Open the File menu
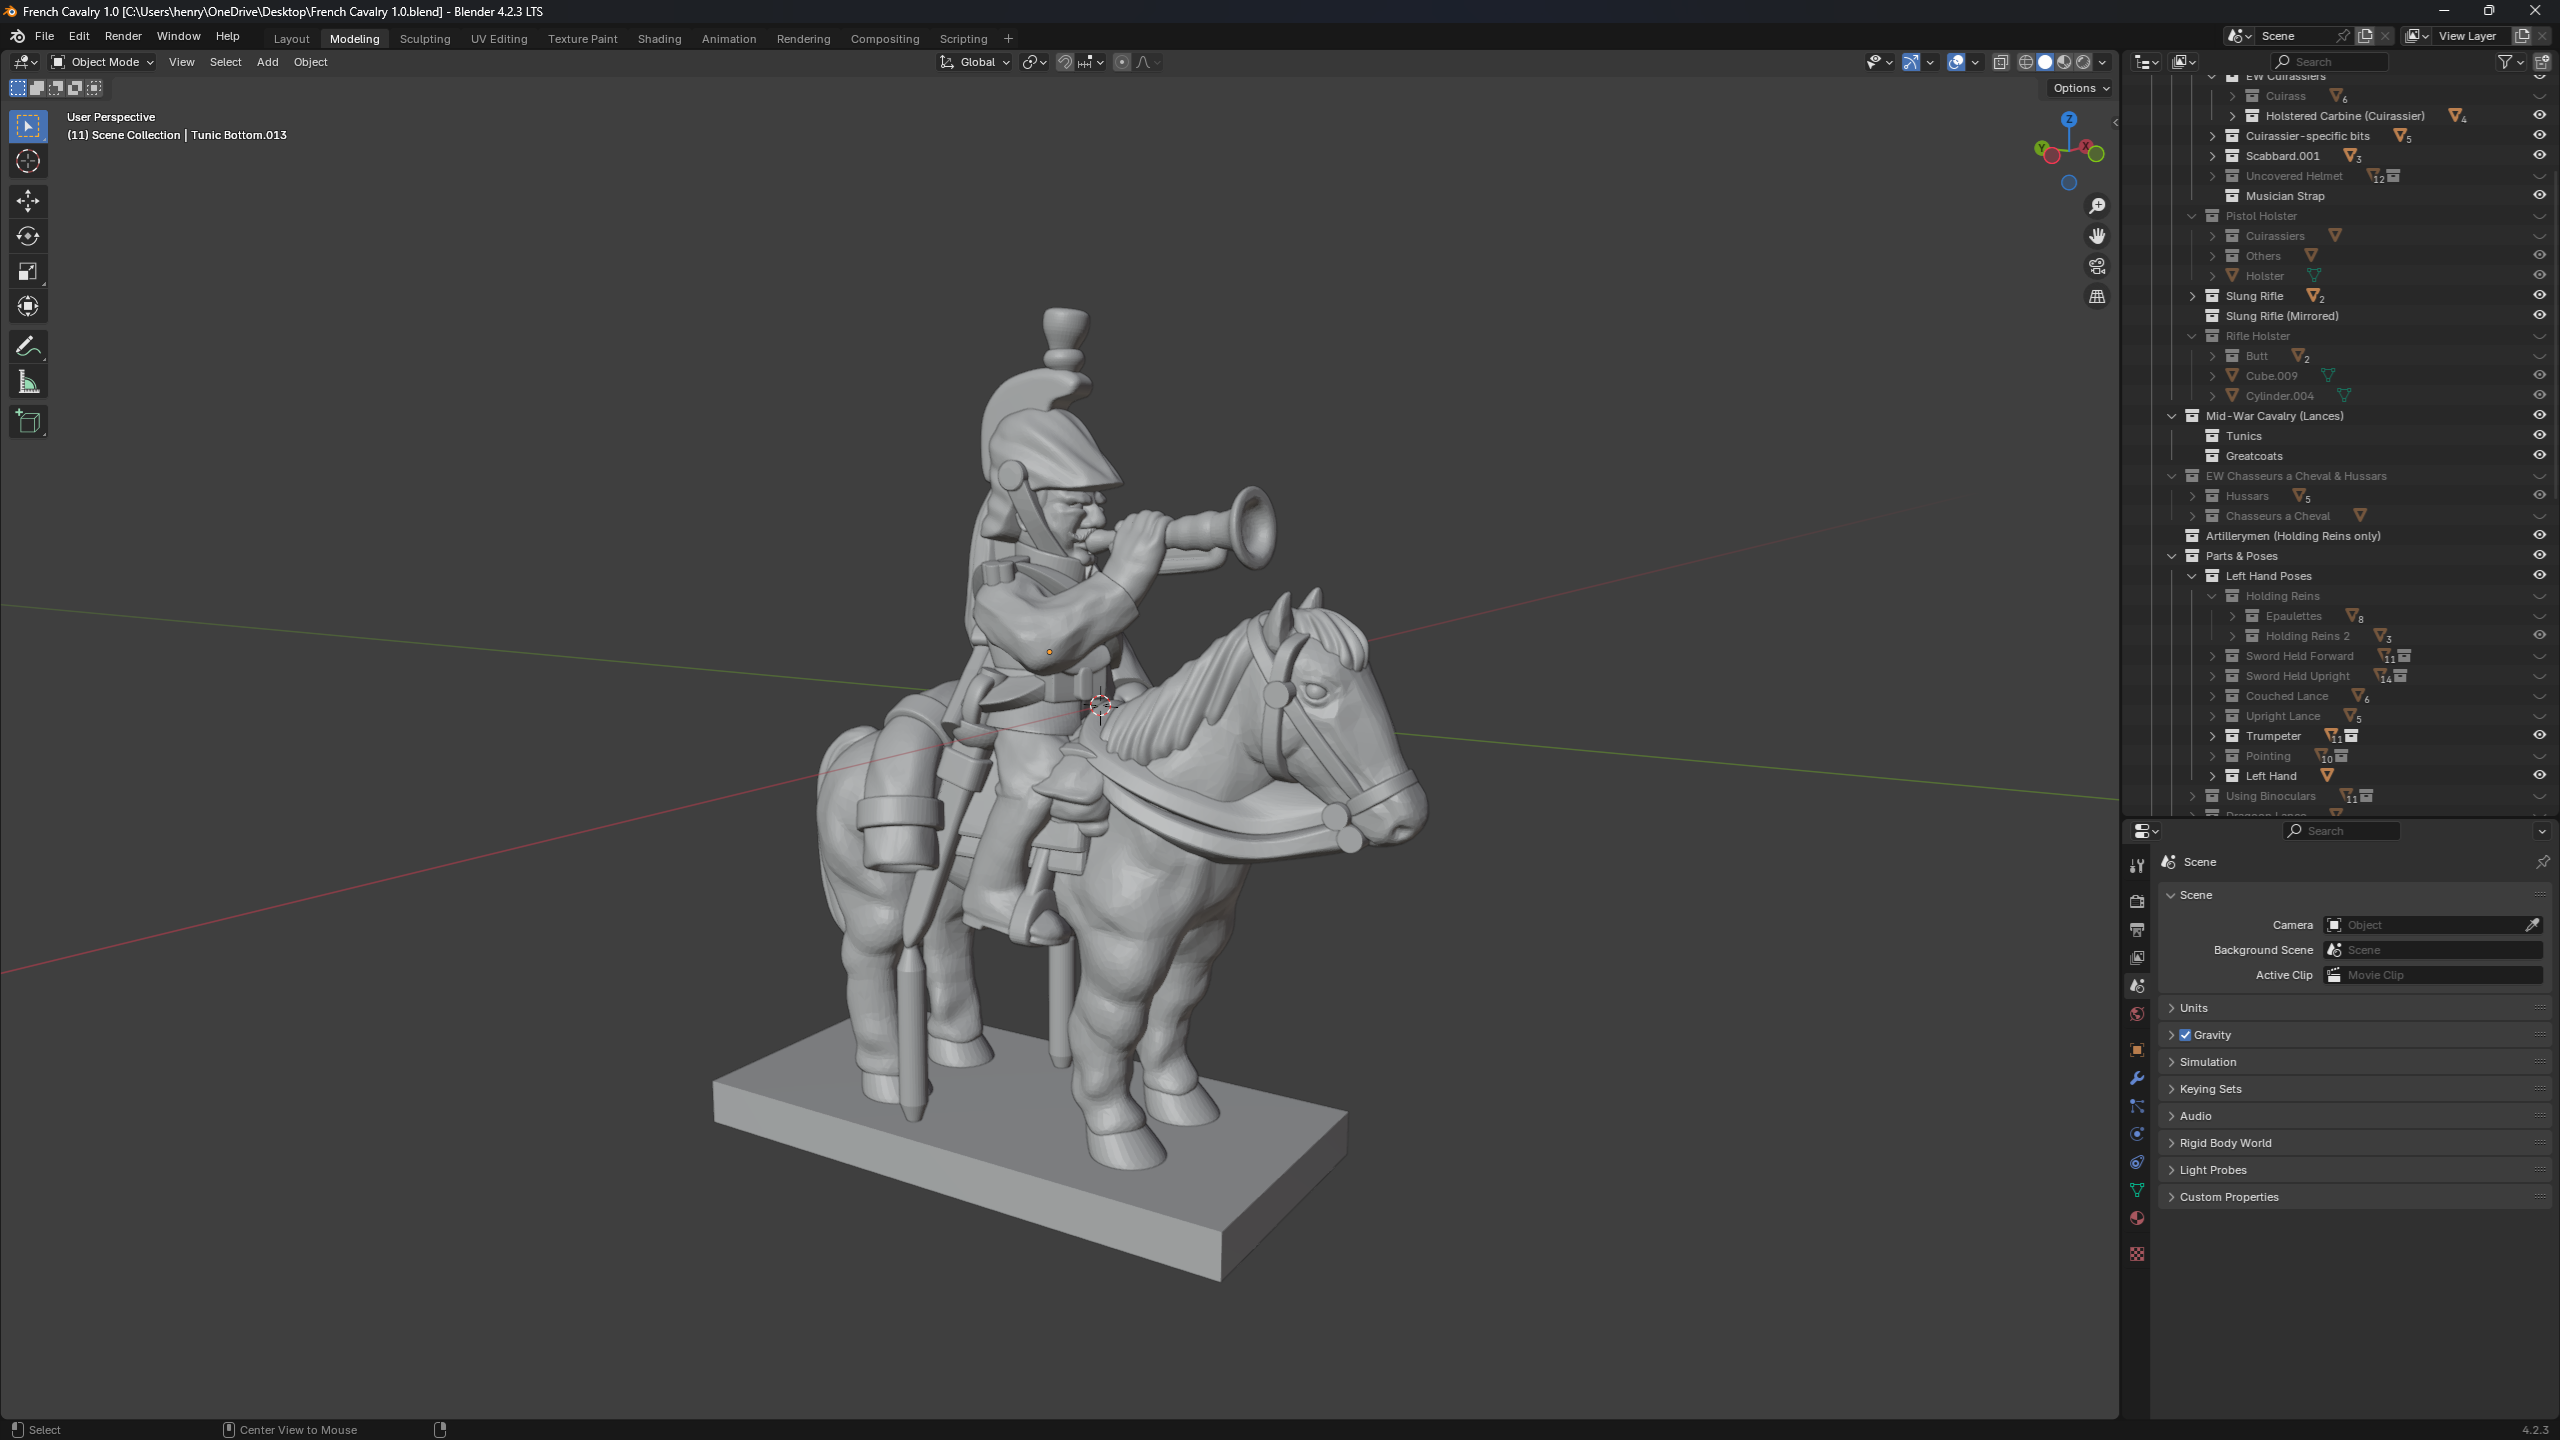Screen dimensions: 2560x1440 click(x=44, y=36)
